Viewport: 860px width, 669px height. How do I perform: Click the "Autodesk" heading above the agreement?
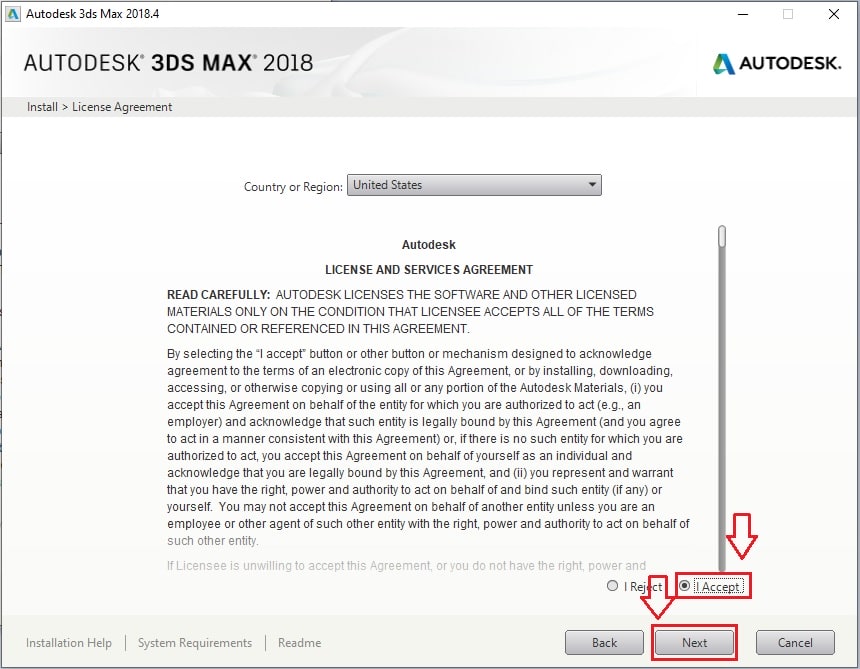click(x=428, y=245)
